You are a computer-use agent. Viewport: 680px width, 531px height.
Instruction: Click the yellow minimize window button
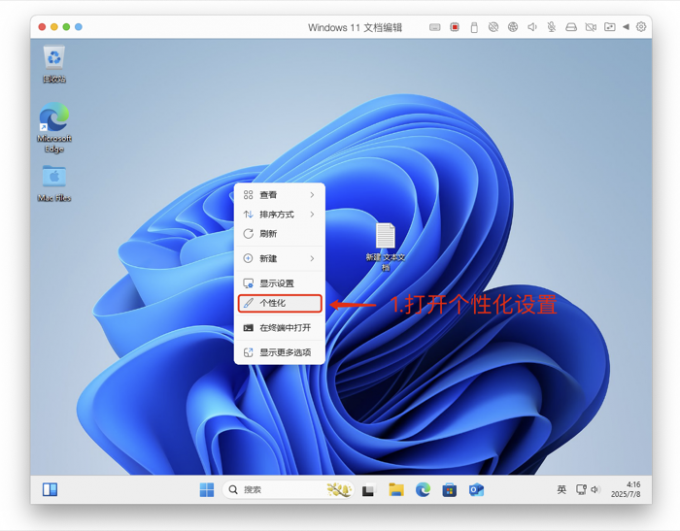[x=54, y=27]
